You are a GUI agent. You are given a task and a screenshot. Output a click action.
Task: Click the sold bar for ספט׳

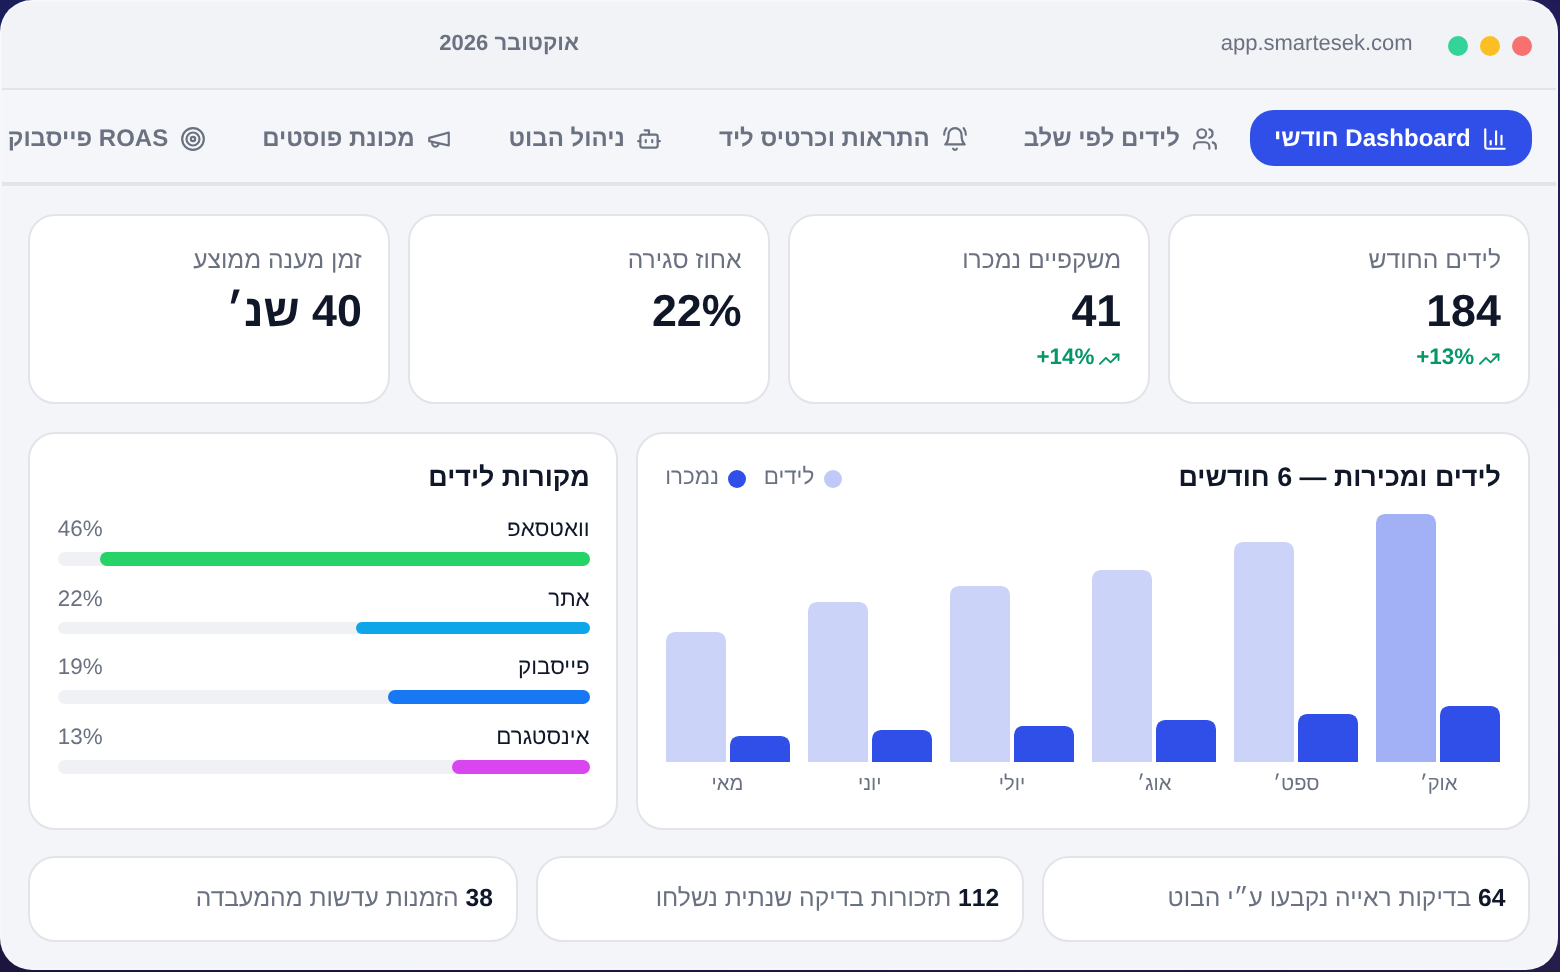click(1328, 738)
